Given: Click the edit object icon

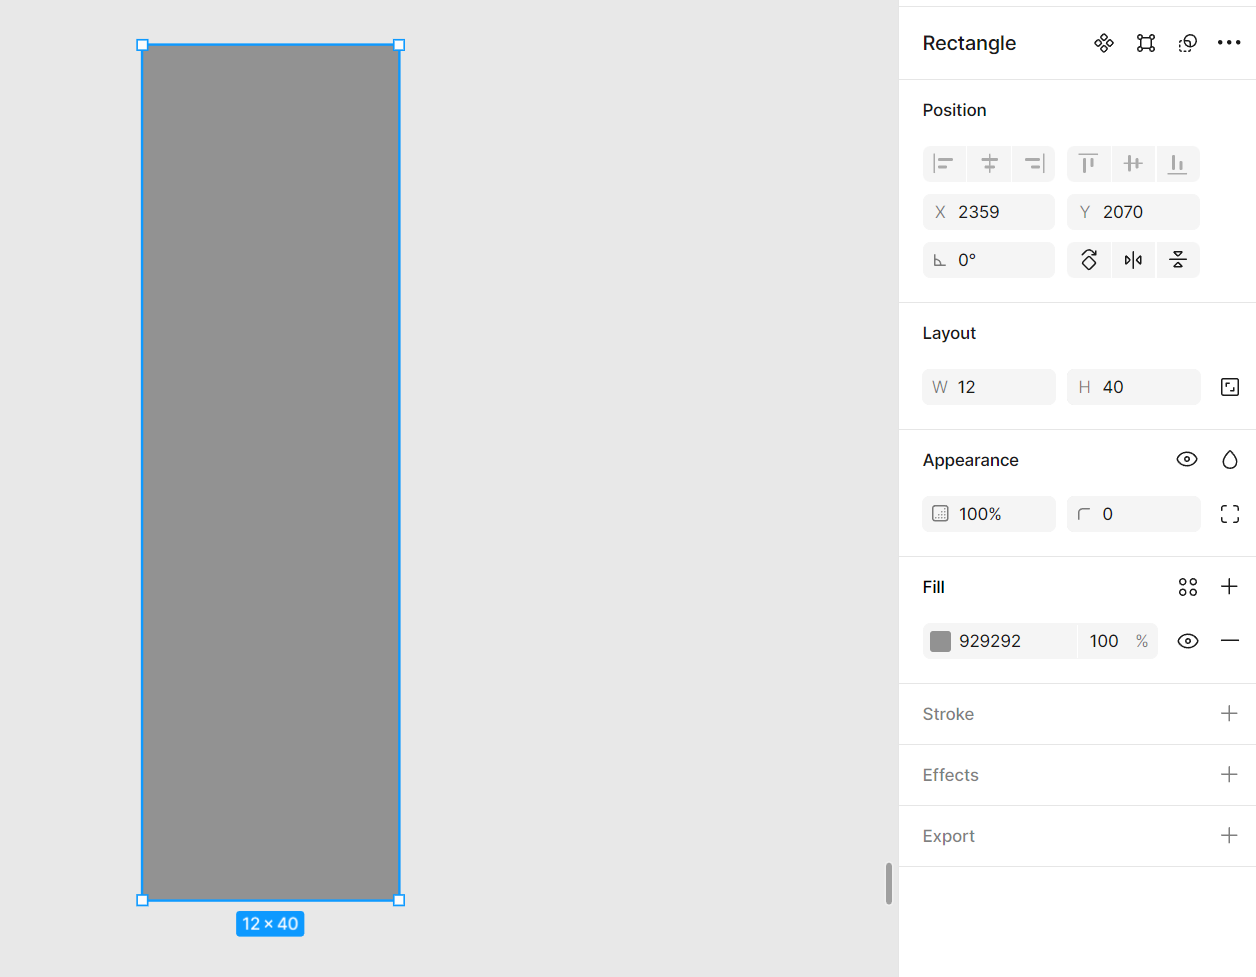Looking at the screenshot, I should pos(1146,43).
